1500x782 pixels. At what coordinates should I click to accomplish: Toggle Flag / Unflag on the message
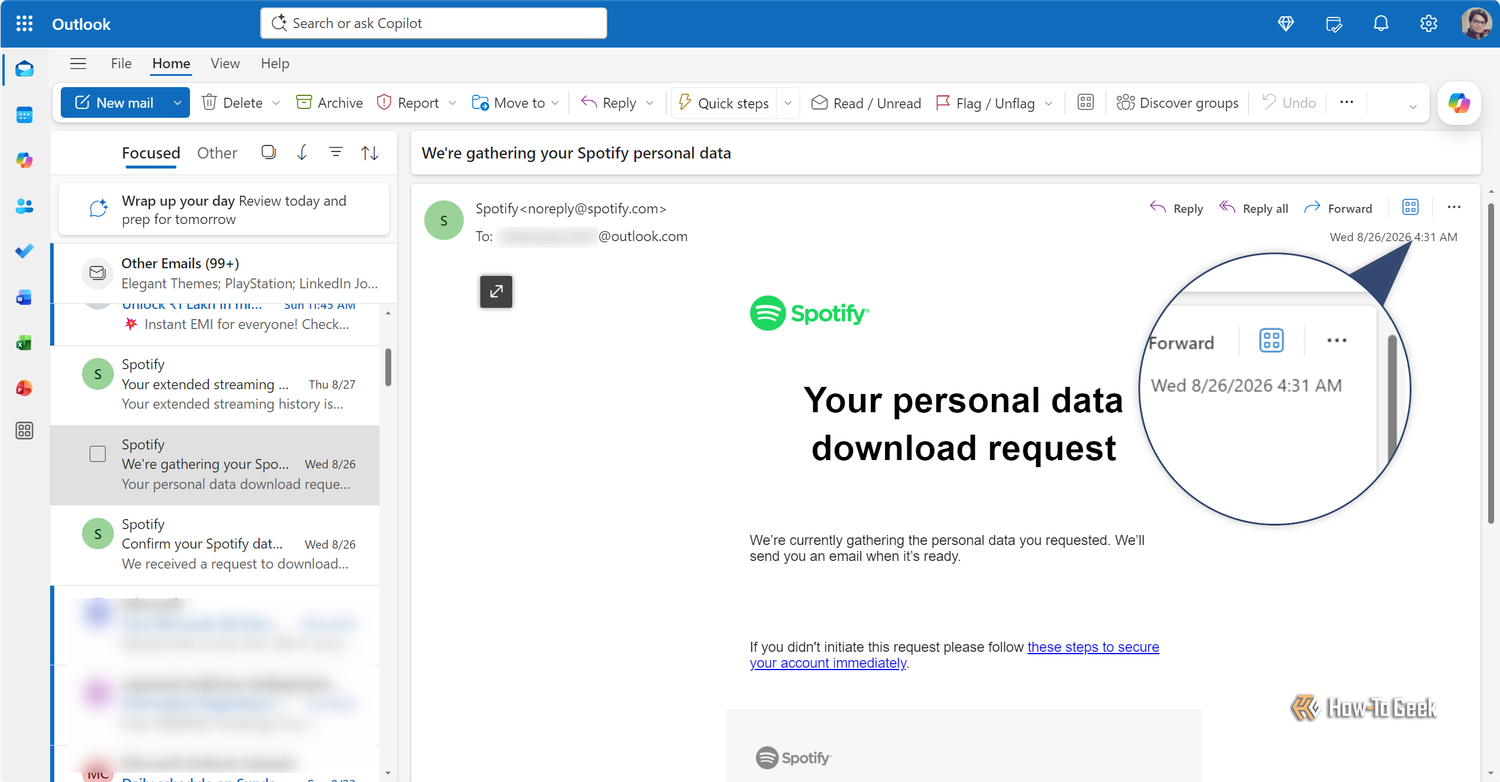[984, 102]
